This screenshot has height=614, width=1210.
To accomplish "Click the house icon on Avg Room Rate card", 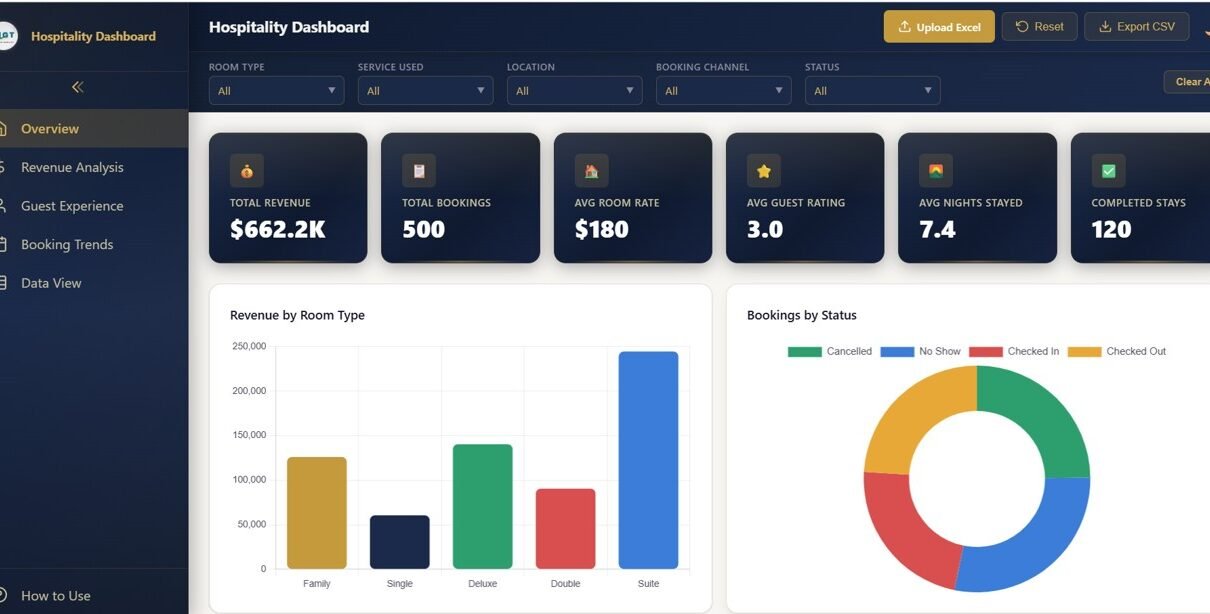I will 591,171.
